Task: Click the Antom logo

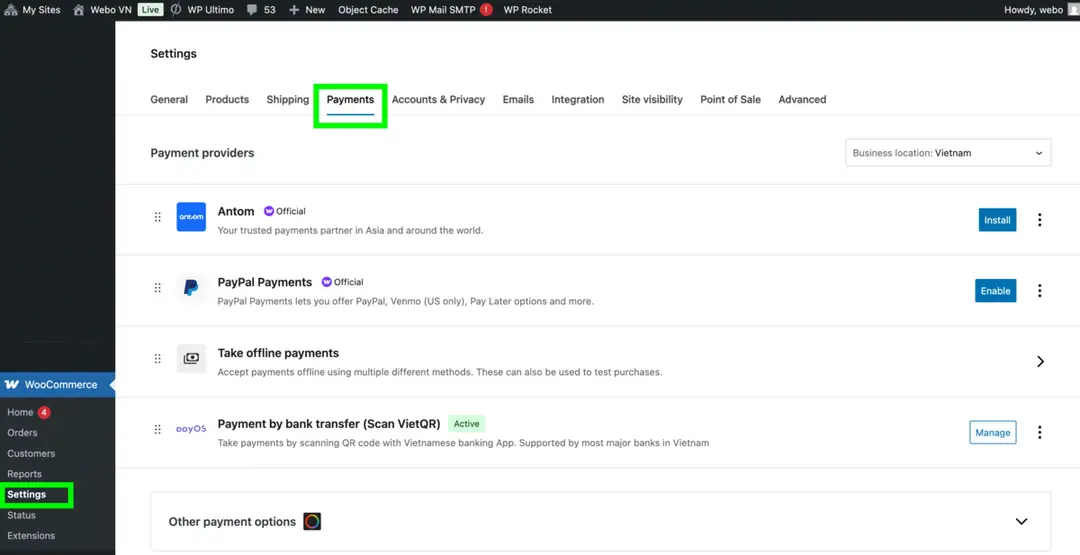Action: tap(191, 217)
